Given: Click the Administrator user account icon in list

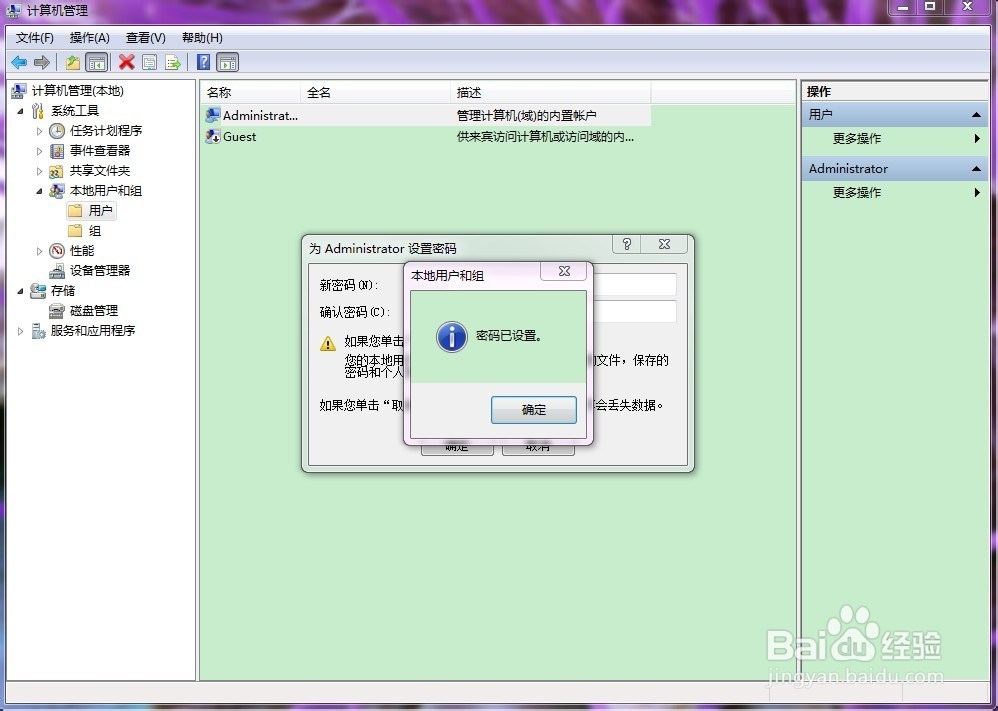Looking at the screenshot, I should point(213,115).
